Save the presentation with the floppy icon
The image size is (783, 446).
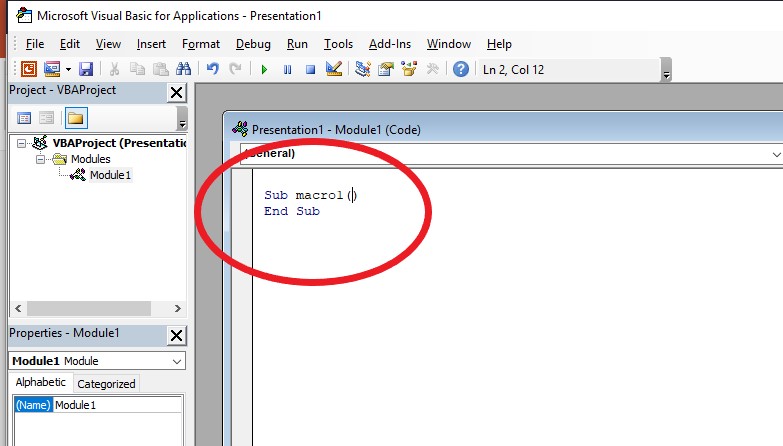click(86, 69)
